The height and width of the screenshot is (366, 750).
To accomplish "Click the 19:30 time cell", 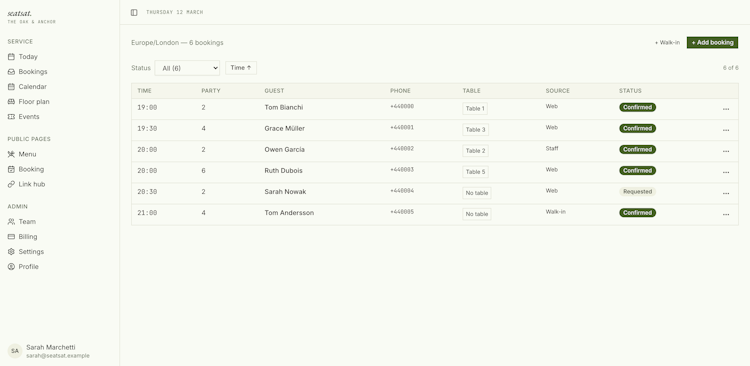I will (147, 129).
